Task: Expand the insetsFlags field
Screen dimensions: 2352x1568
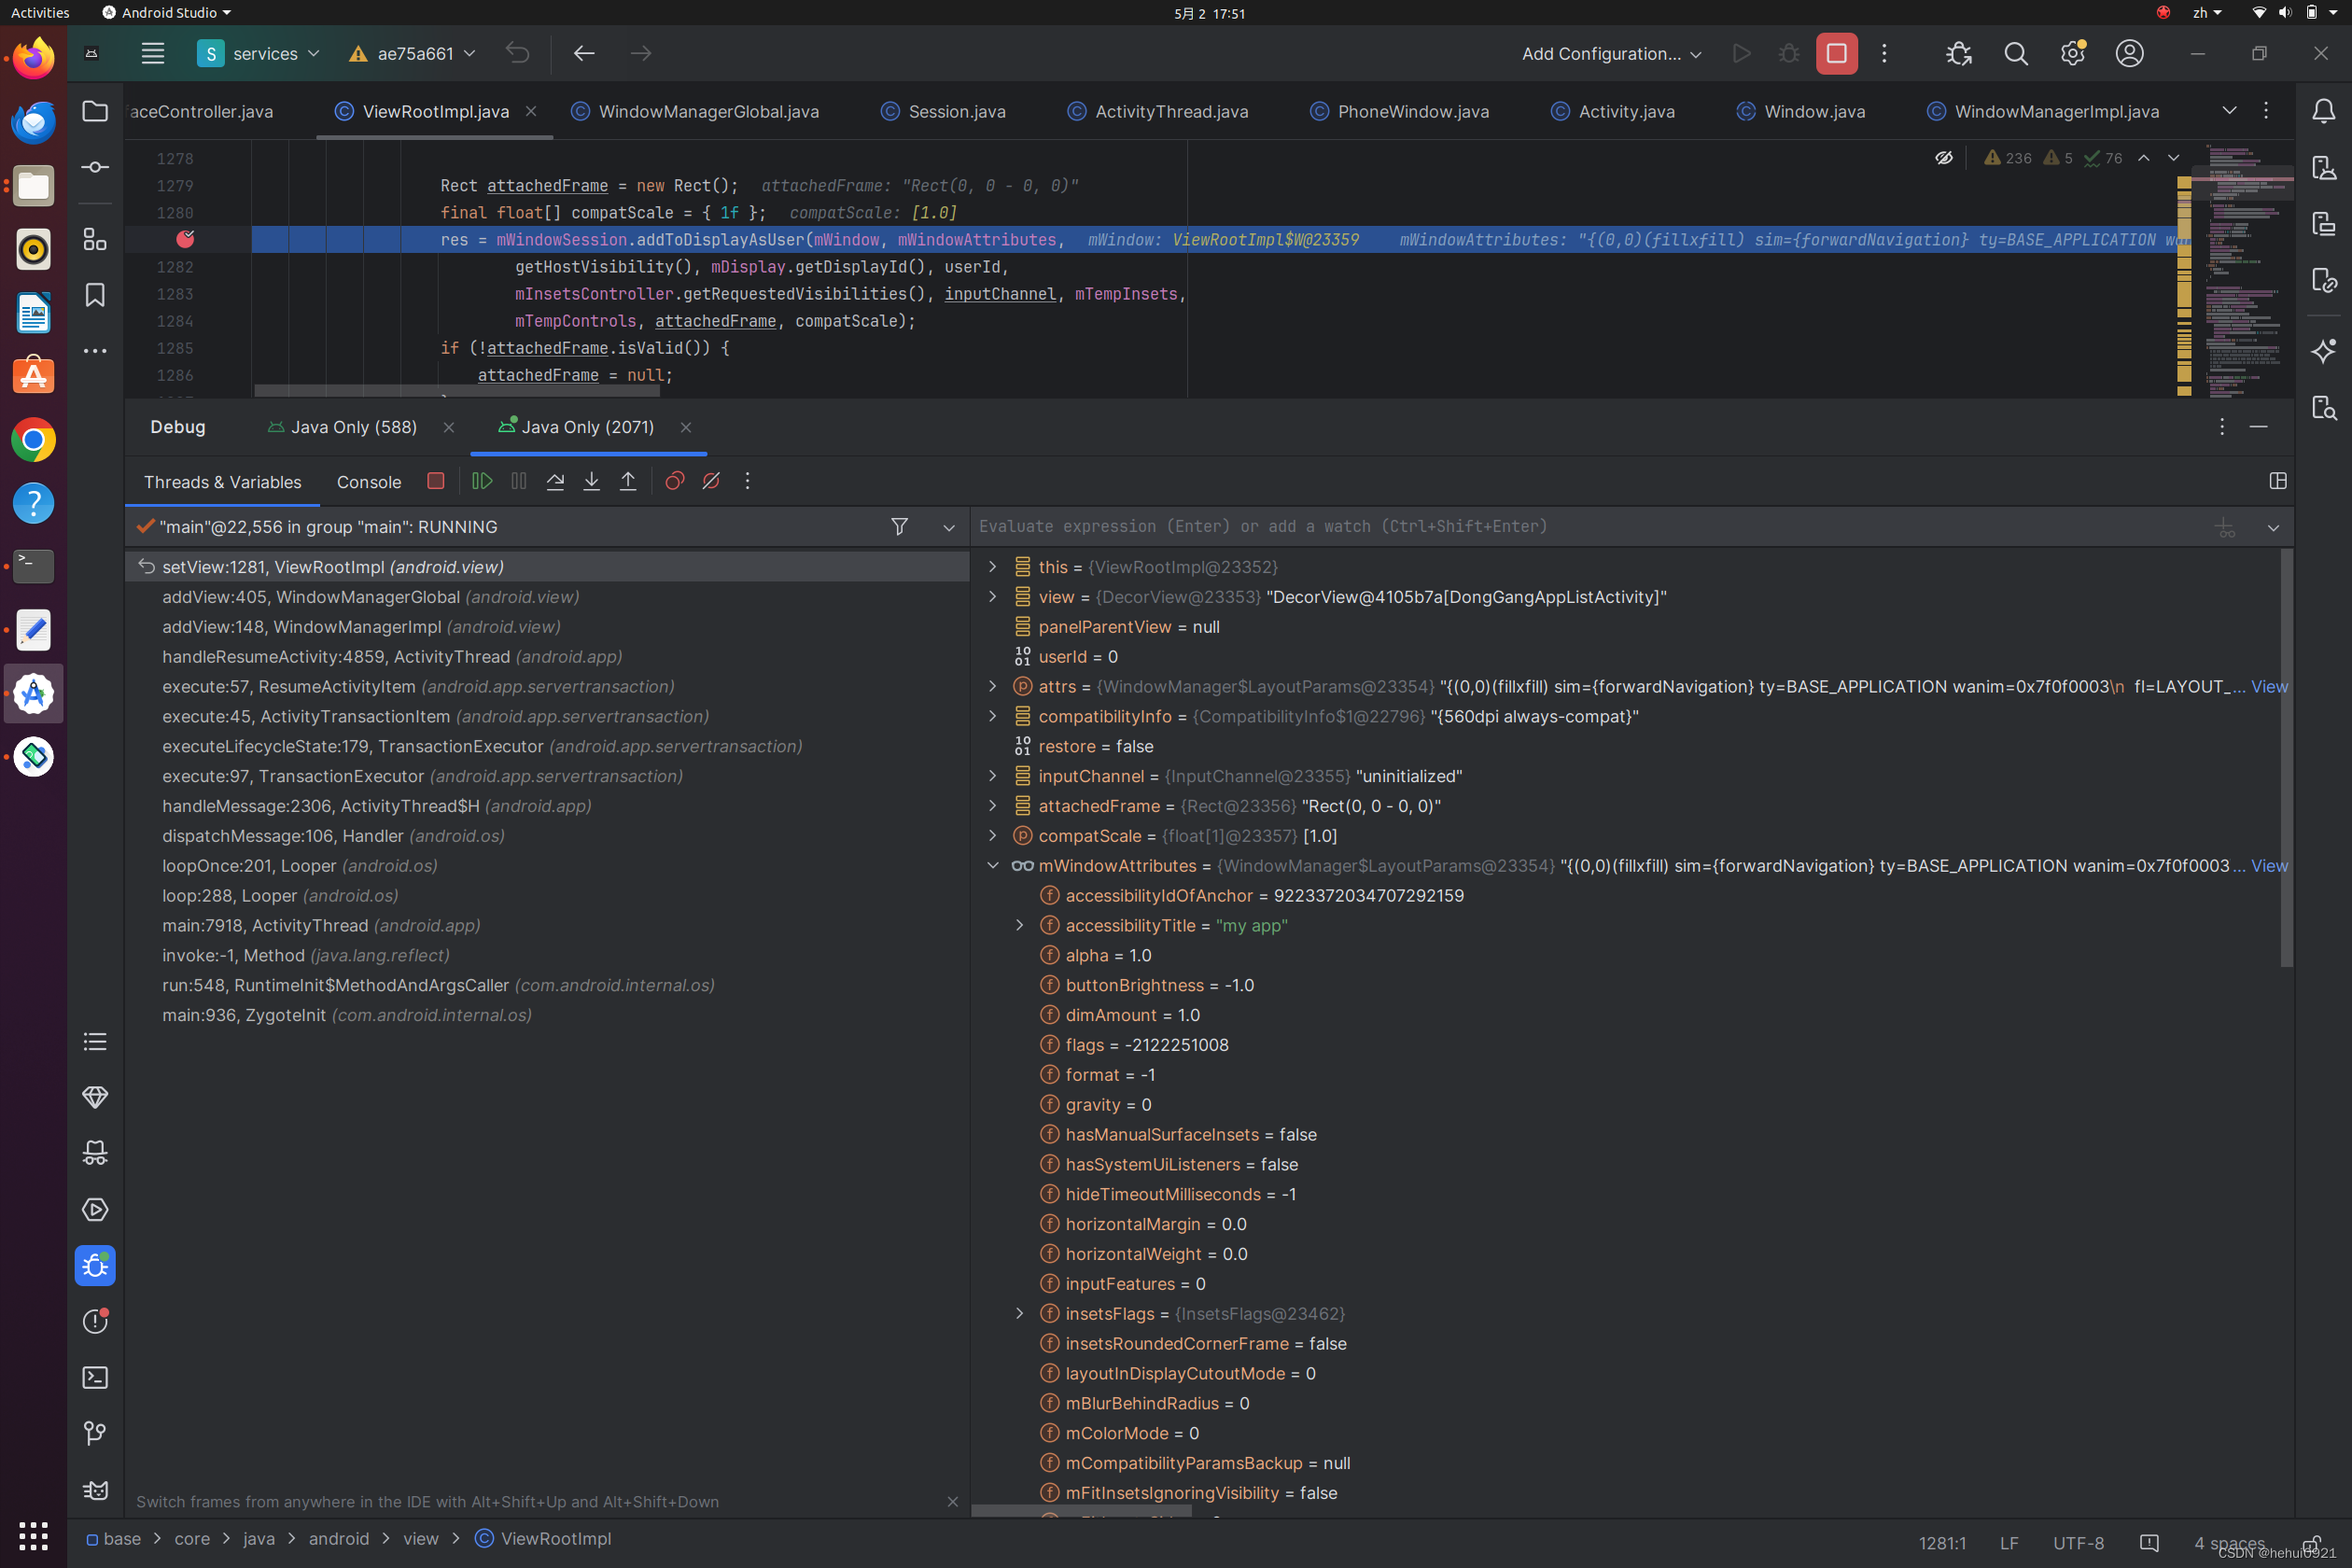Action: pyautogui.click(x=1019, y=1313)
